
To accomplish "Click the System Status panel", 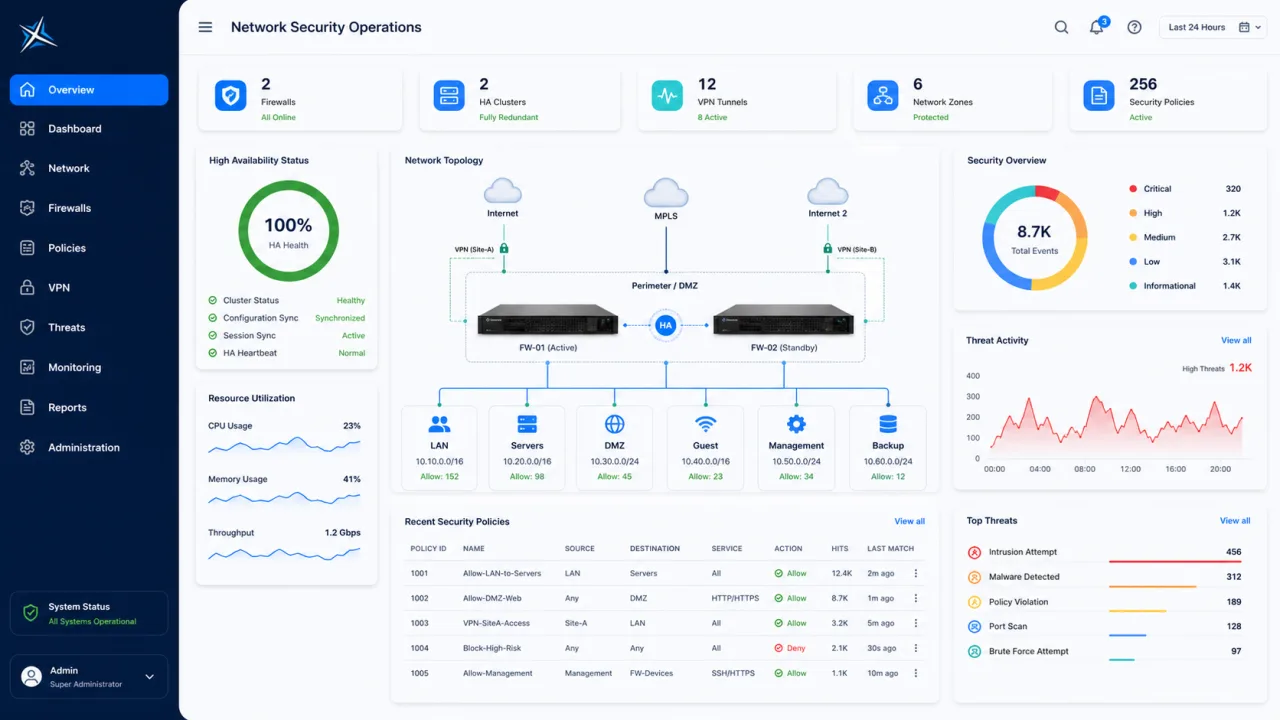I will pos(89,613).
